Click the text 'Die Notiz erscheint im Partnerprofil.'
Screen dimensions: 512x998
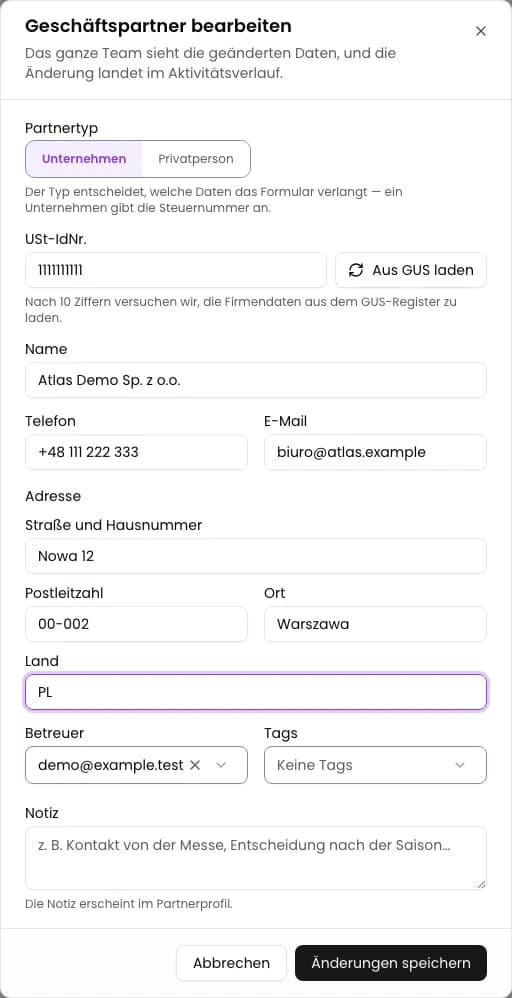[x=129, y=903]
